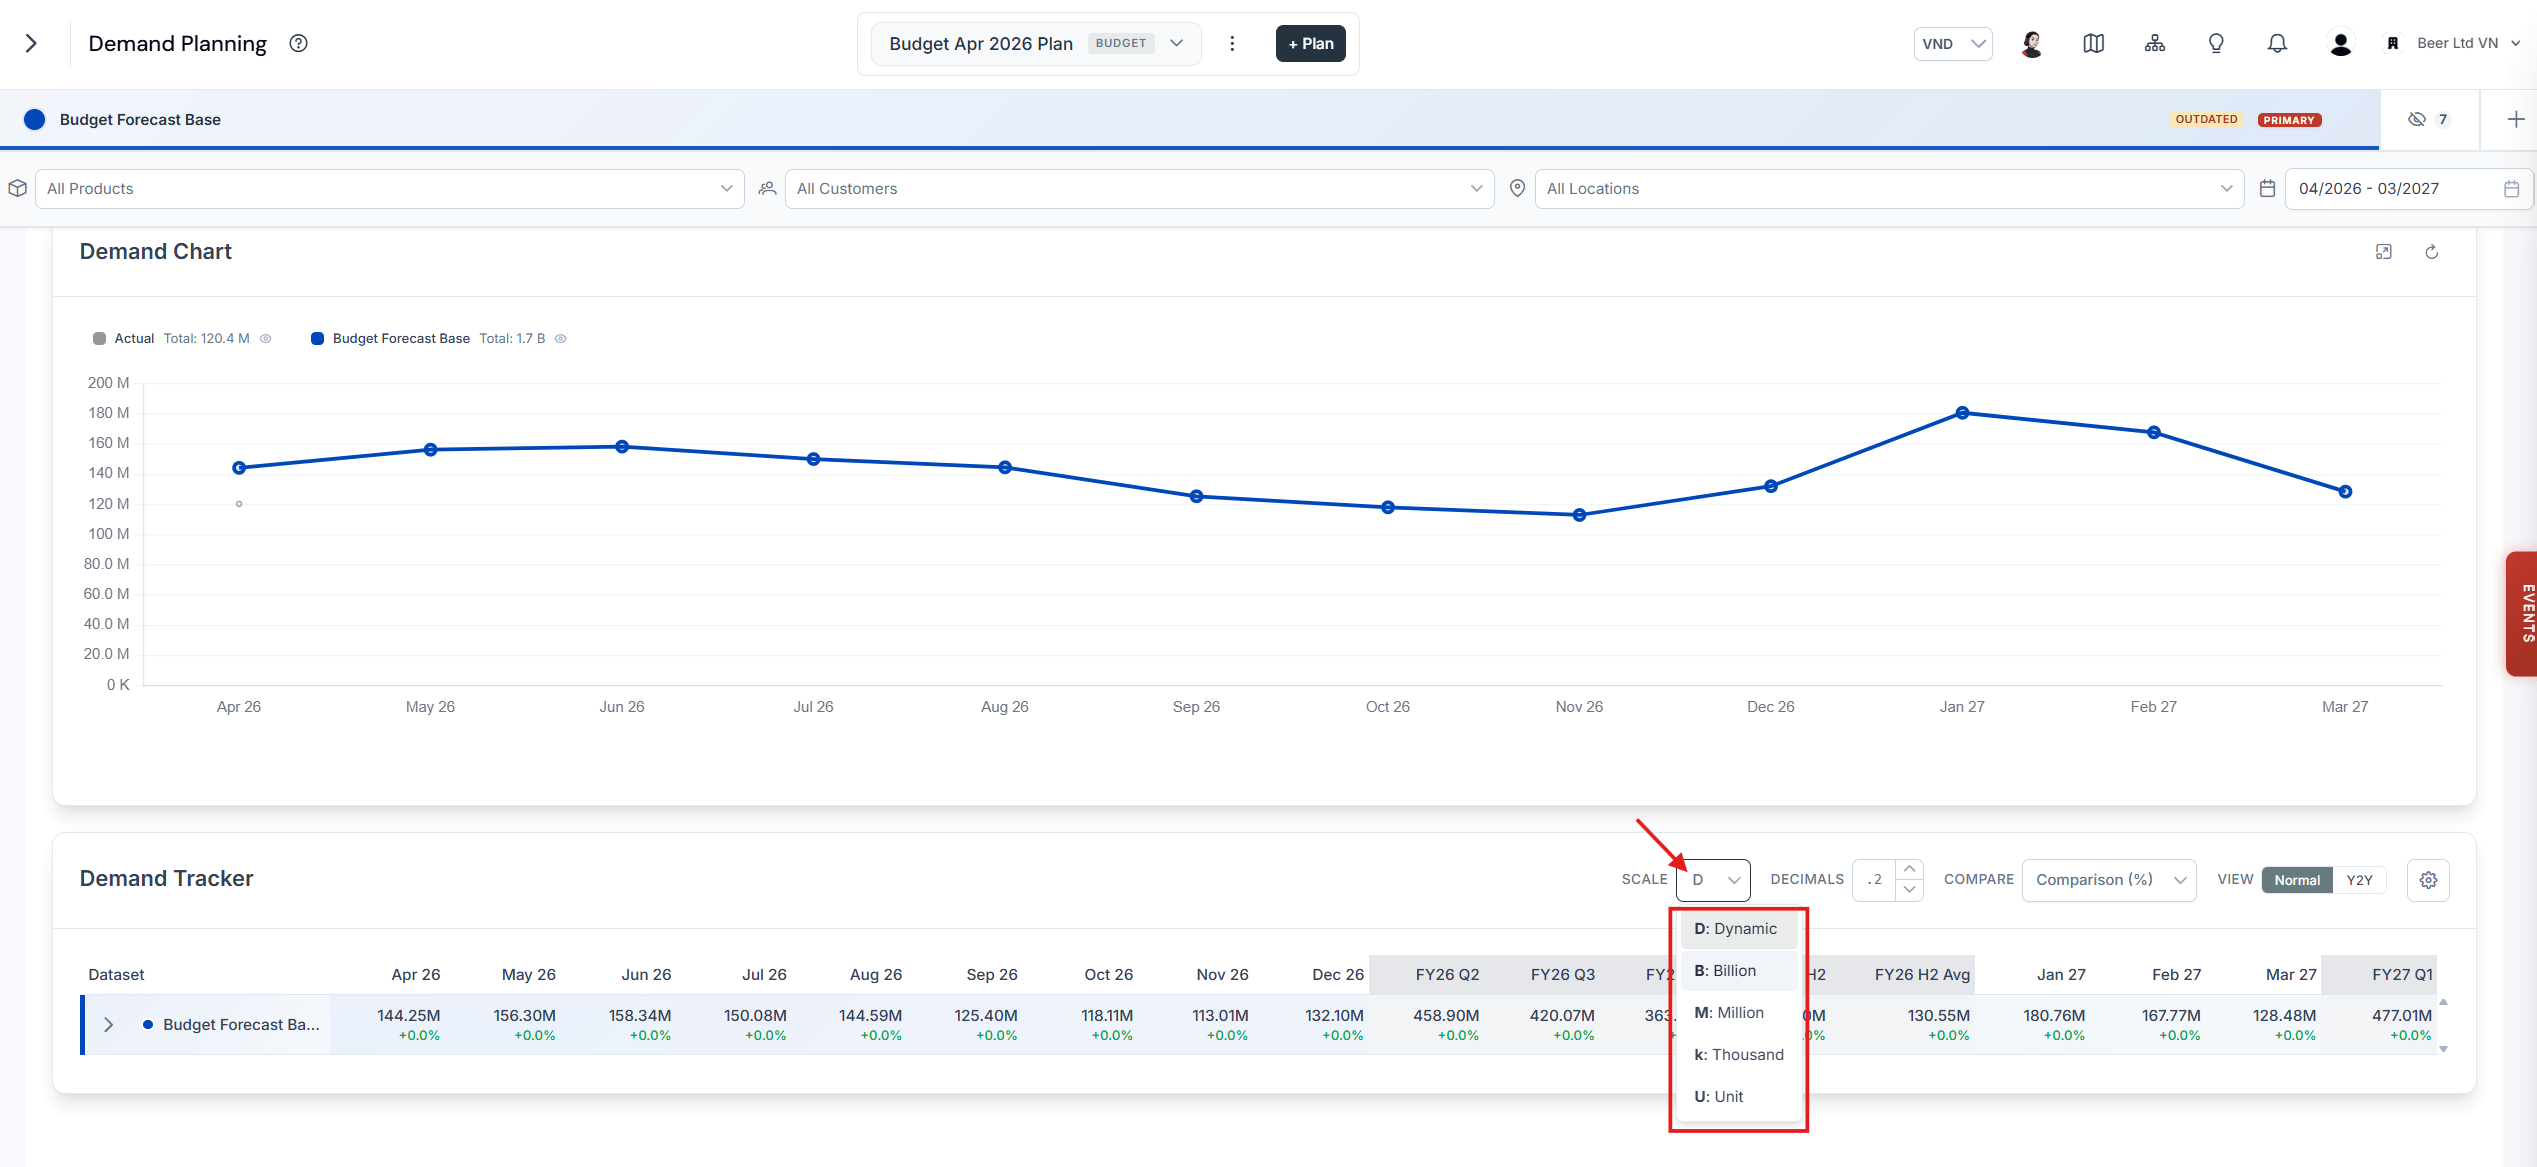Screen dimensions: 2537x1167
Task: Select U: Unit scale option
Action: [1738, 1097]
